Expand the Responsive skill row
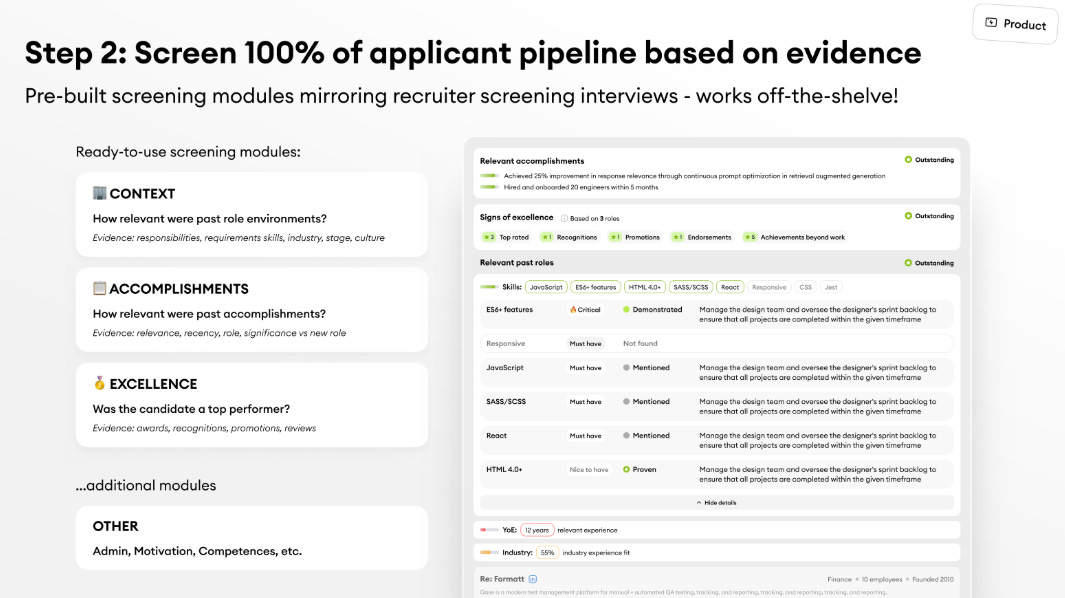 coord(717,343)
